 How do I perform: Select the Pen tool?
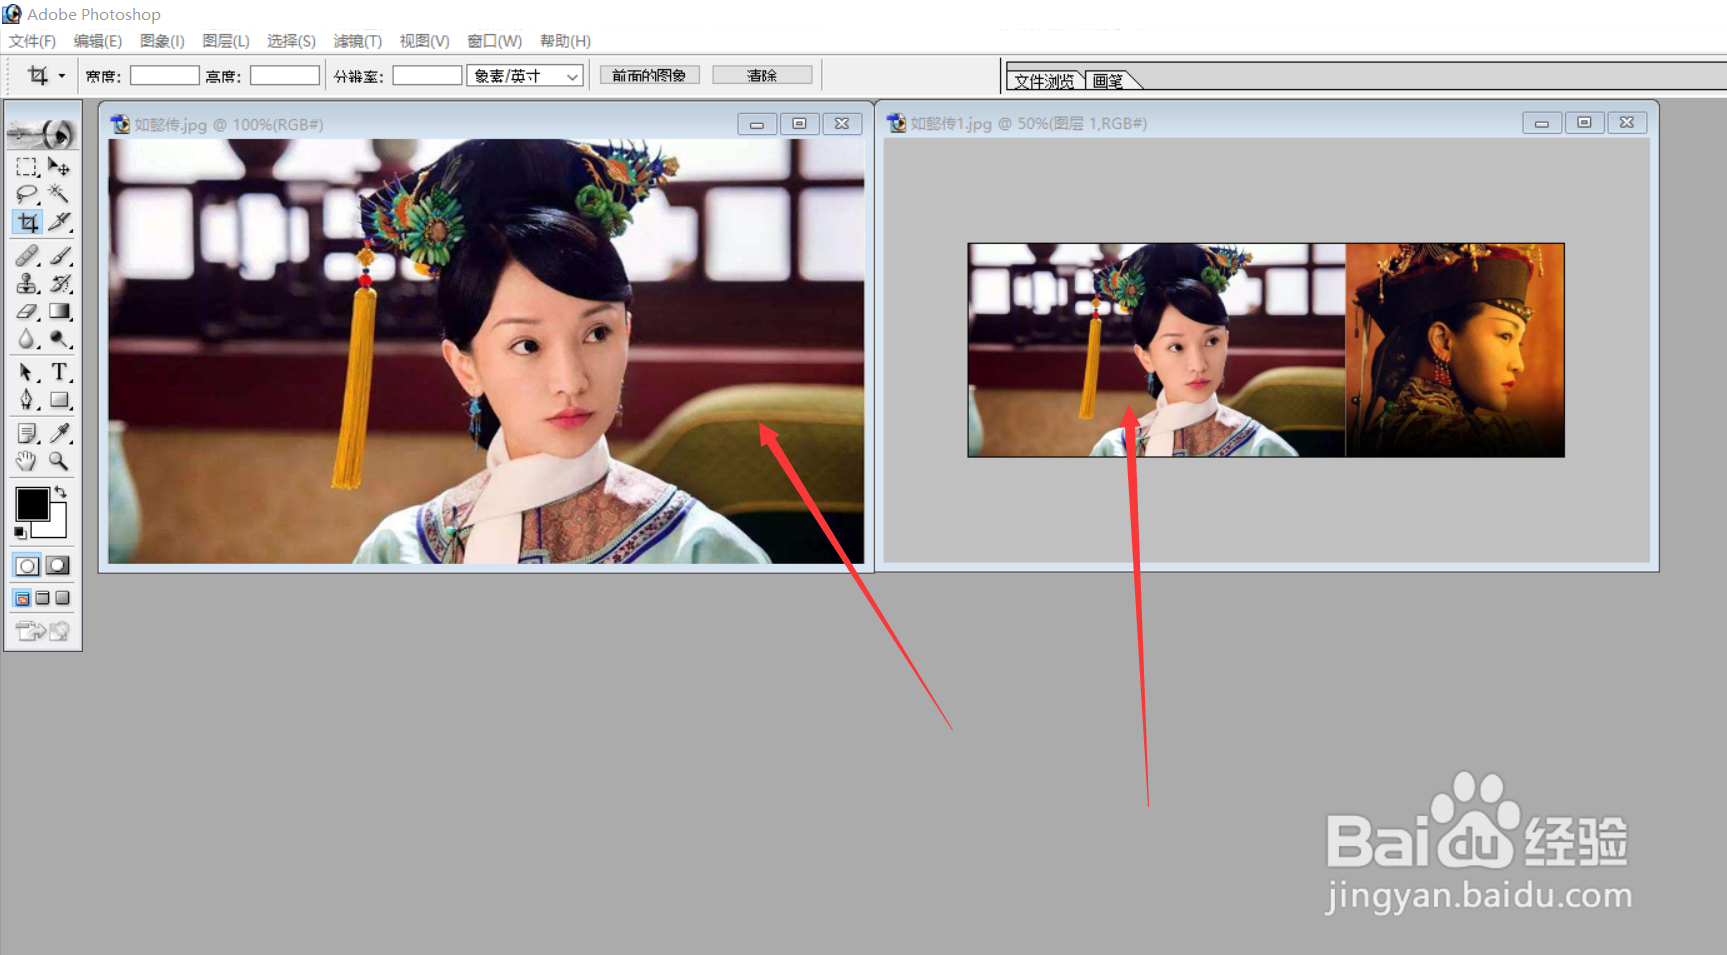coord(27,400)
